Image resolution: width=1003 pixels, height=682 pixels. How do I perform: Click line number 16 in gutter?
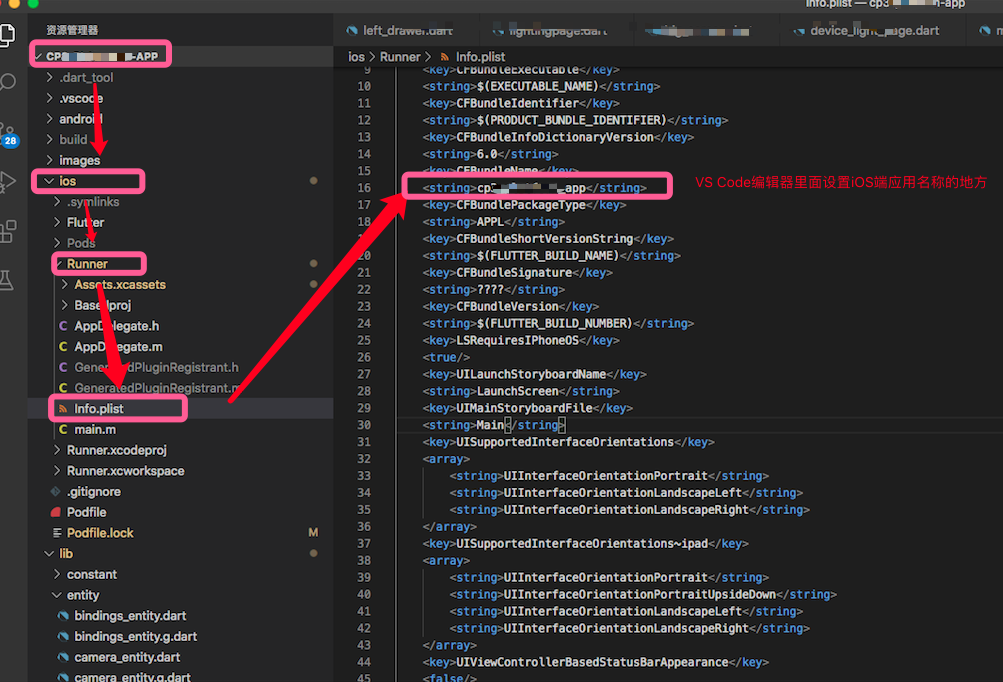point(364,187)
